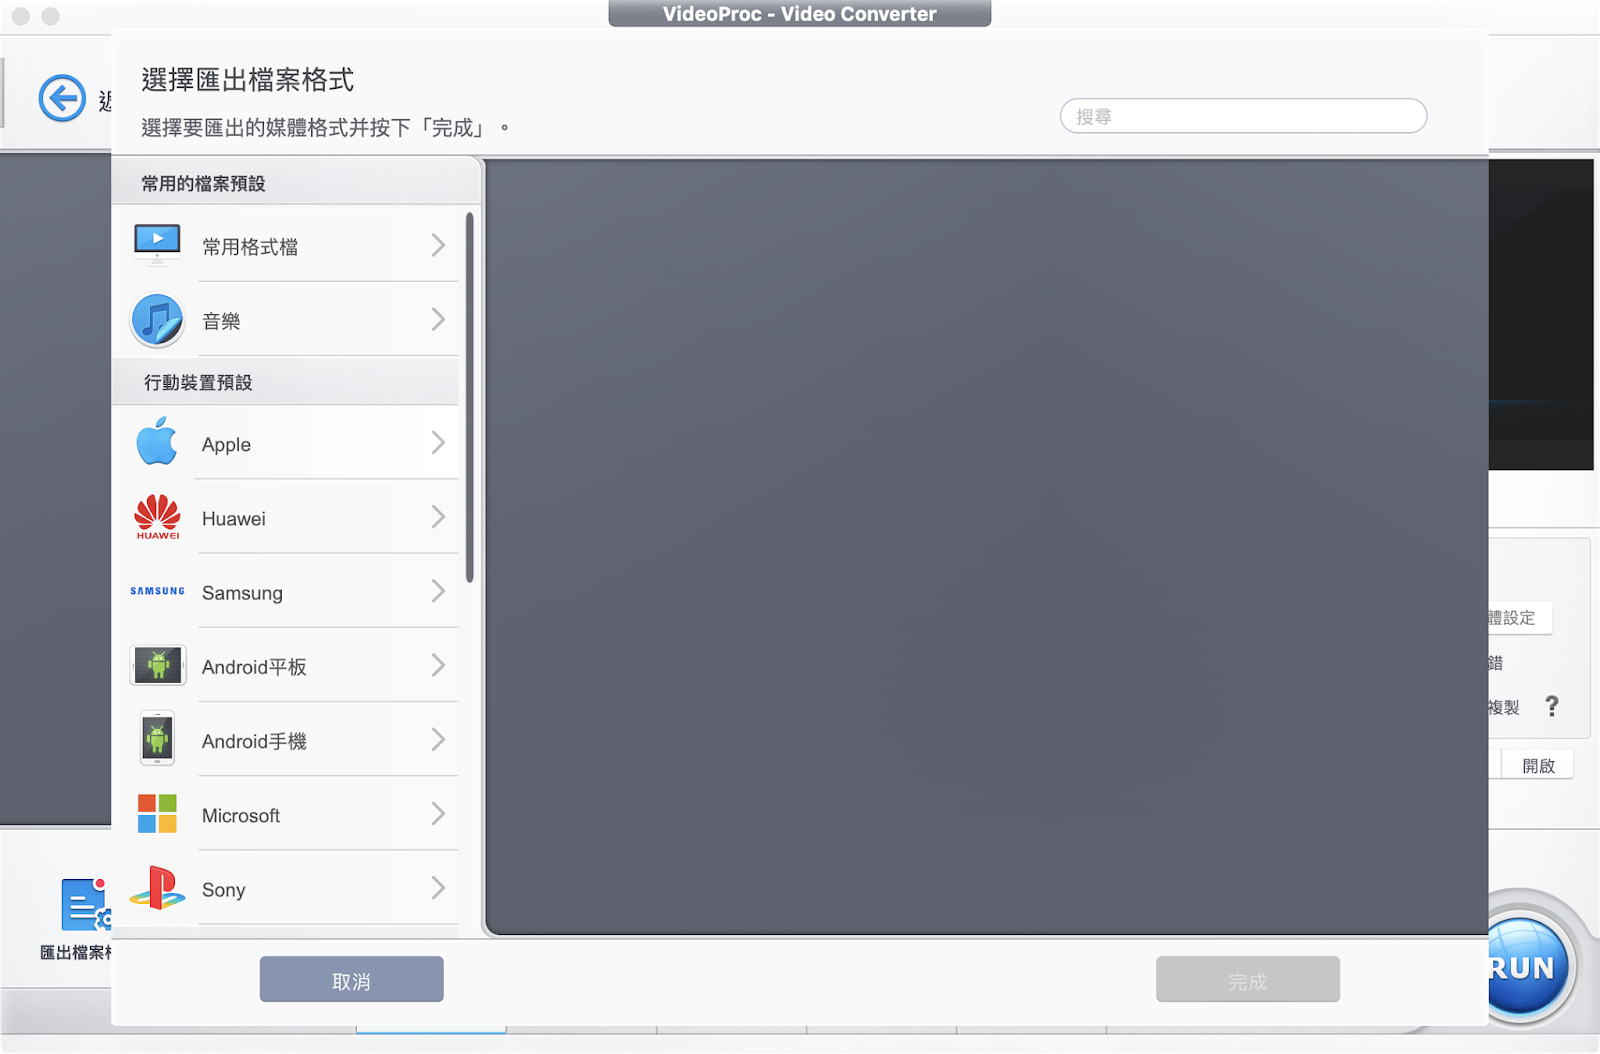Viewport: 1600px width, 1054px height.
Task: Click the Apple logo icon
Action: click(157, 442)
